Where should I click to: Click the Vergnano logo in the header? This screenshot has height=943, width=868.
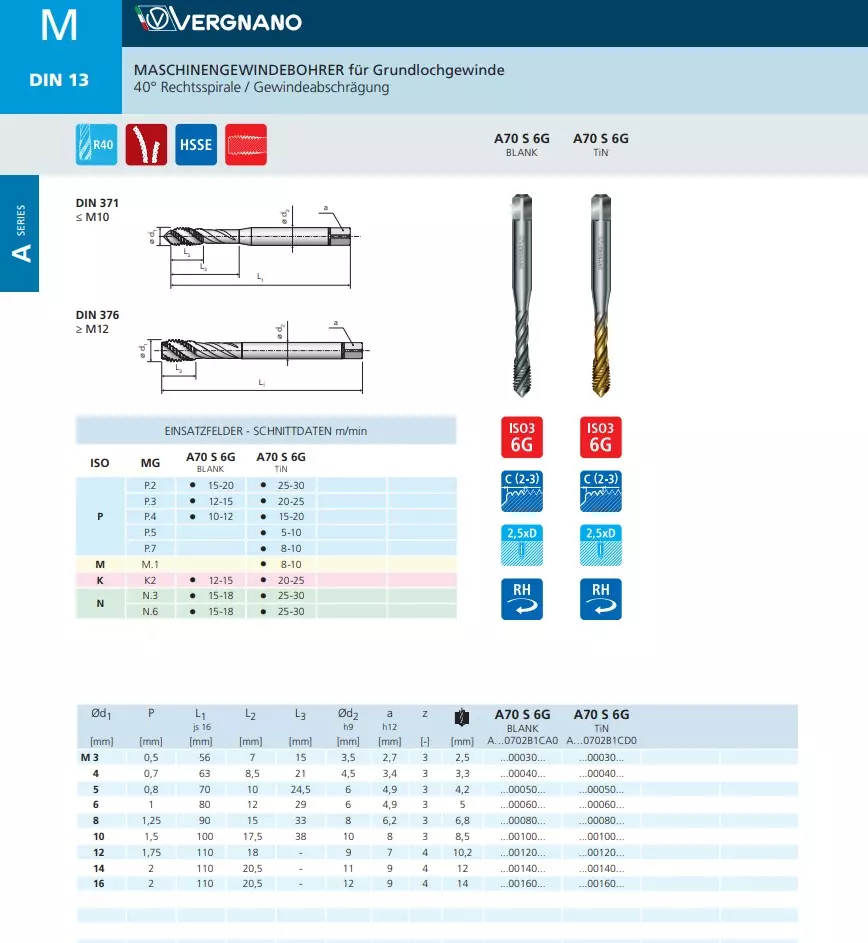click(x=218, y=22)
